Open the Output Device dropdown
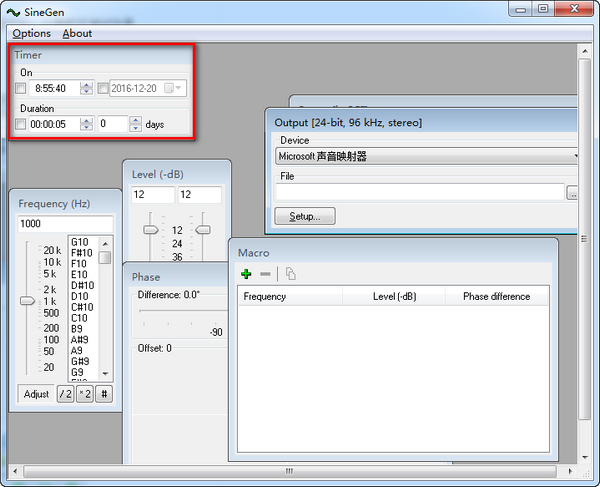Viewport: 600px width, 487px height. tap(575, 156)
